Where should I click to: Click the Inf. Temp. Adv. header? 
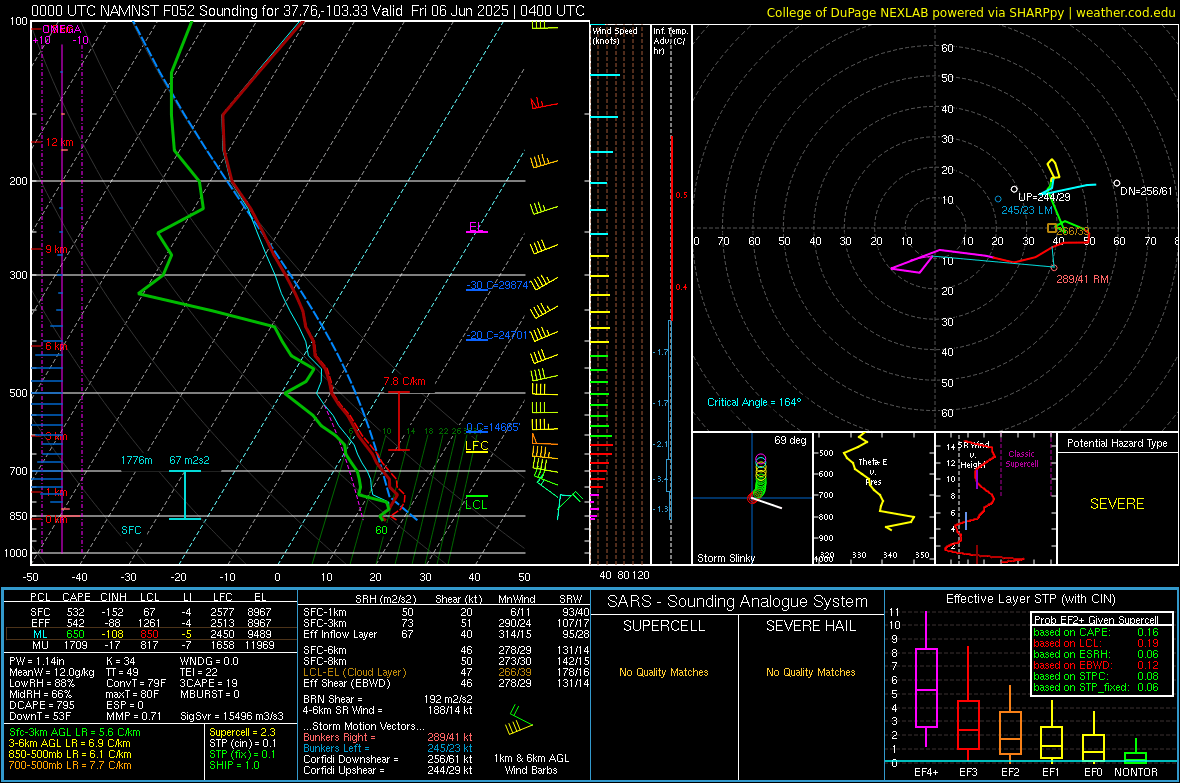click(670, 41)
